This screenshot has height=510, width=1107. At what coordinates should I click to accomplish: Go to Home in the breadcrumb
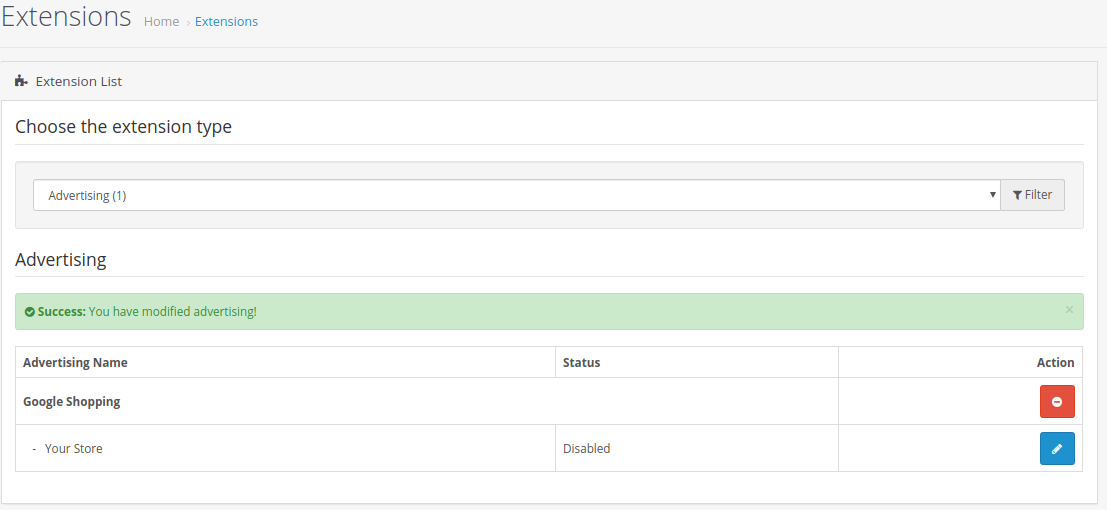point(162,22)
